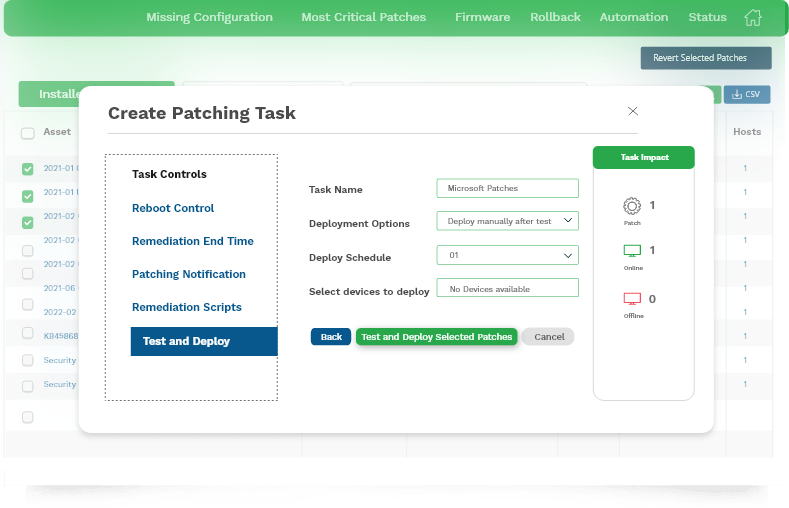Select Reboot Control in the task sidebar
Screen dimensions: 789x508
(x=173, y=208)
